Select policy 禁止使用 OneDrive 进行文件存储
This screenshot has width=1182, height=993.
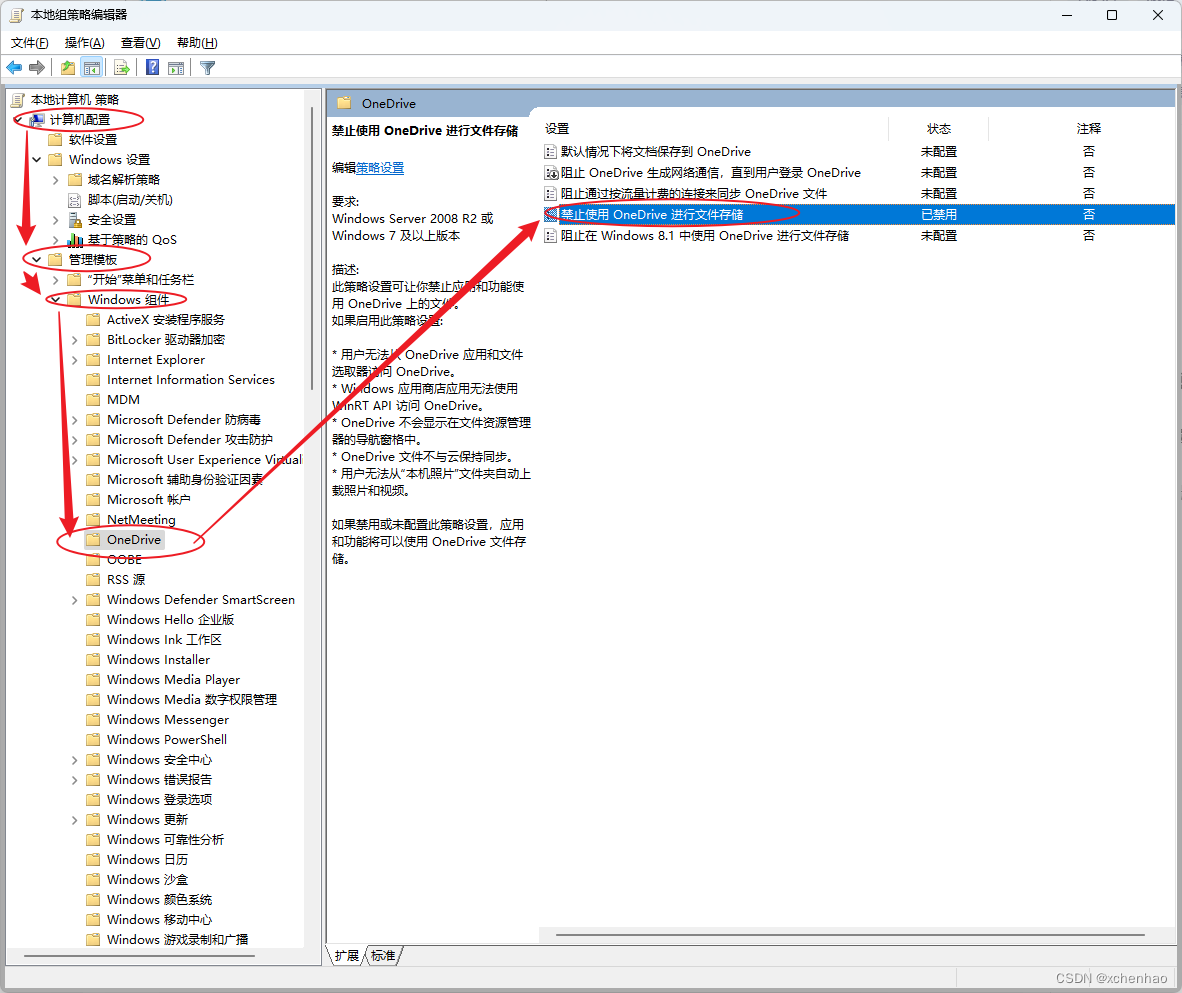coord(858,215)
